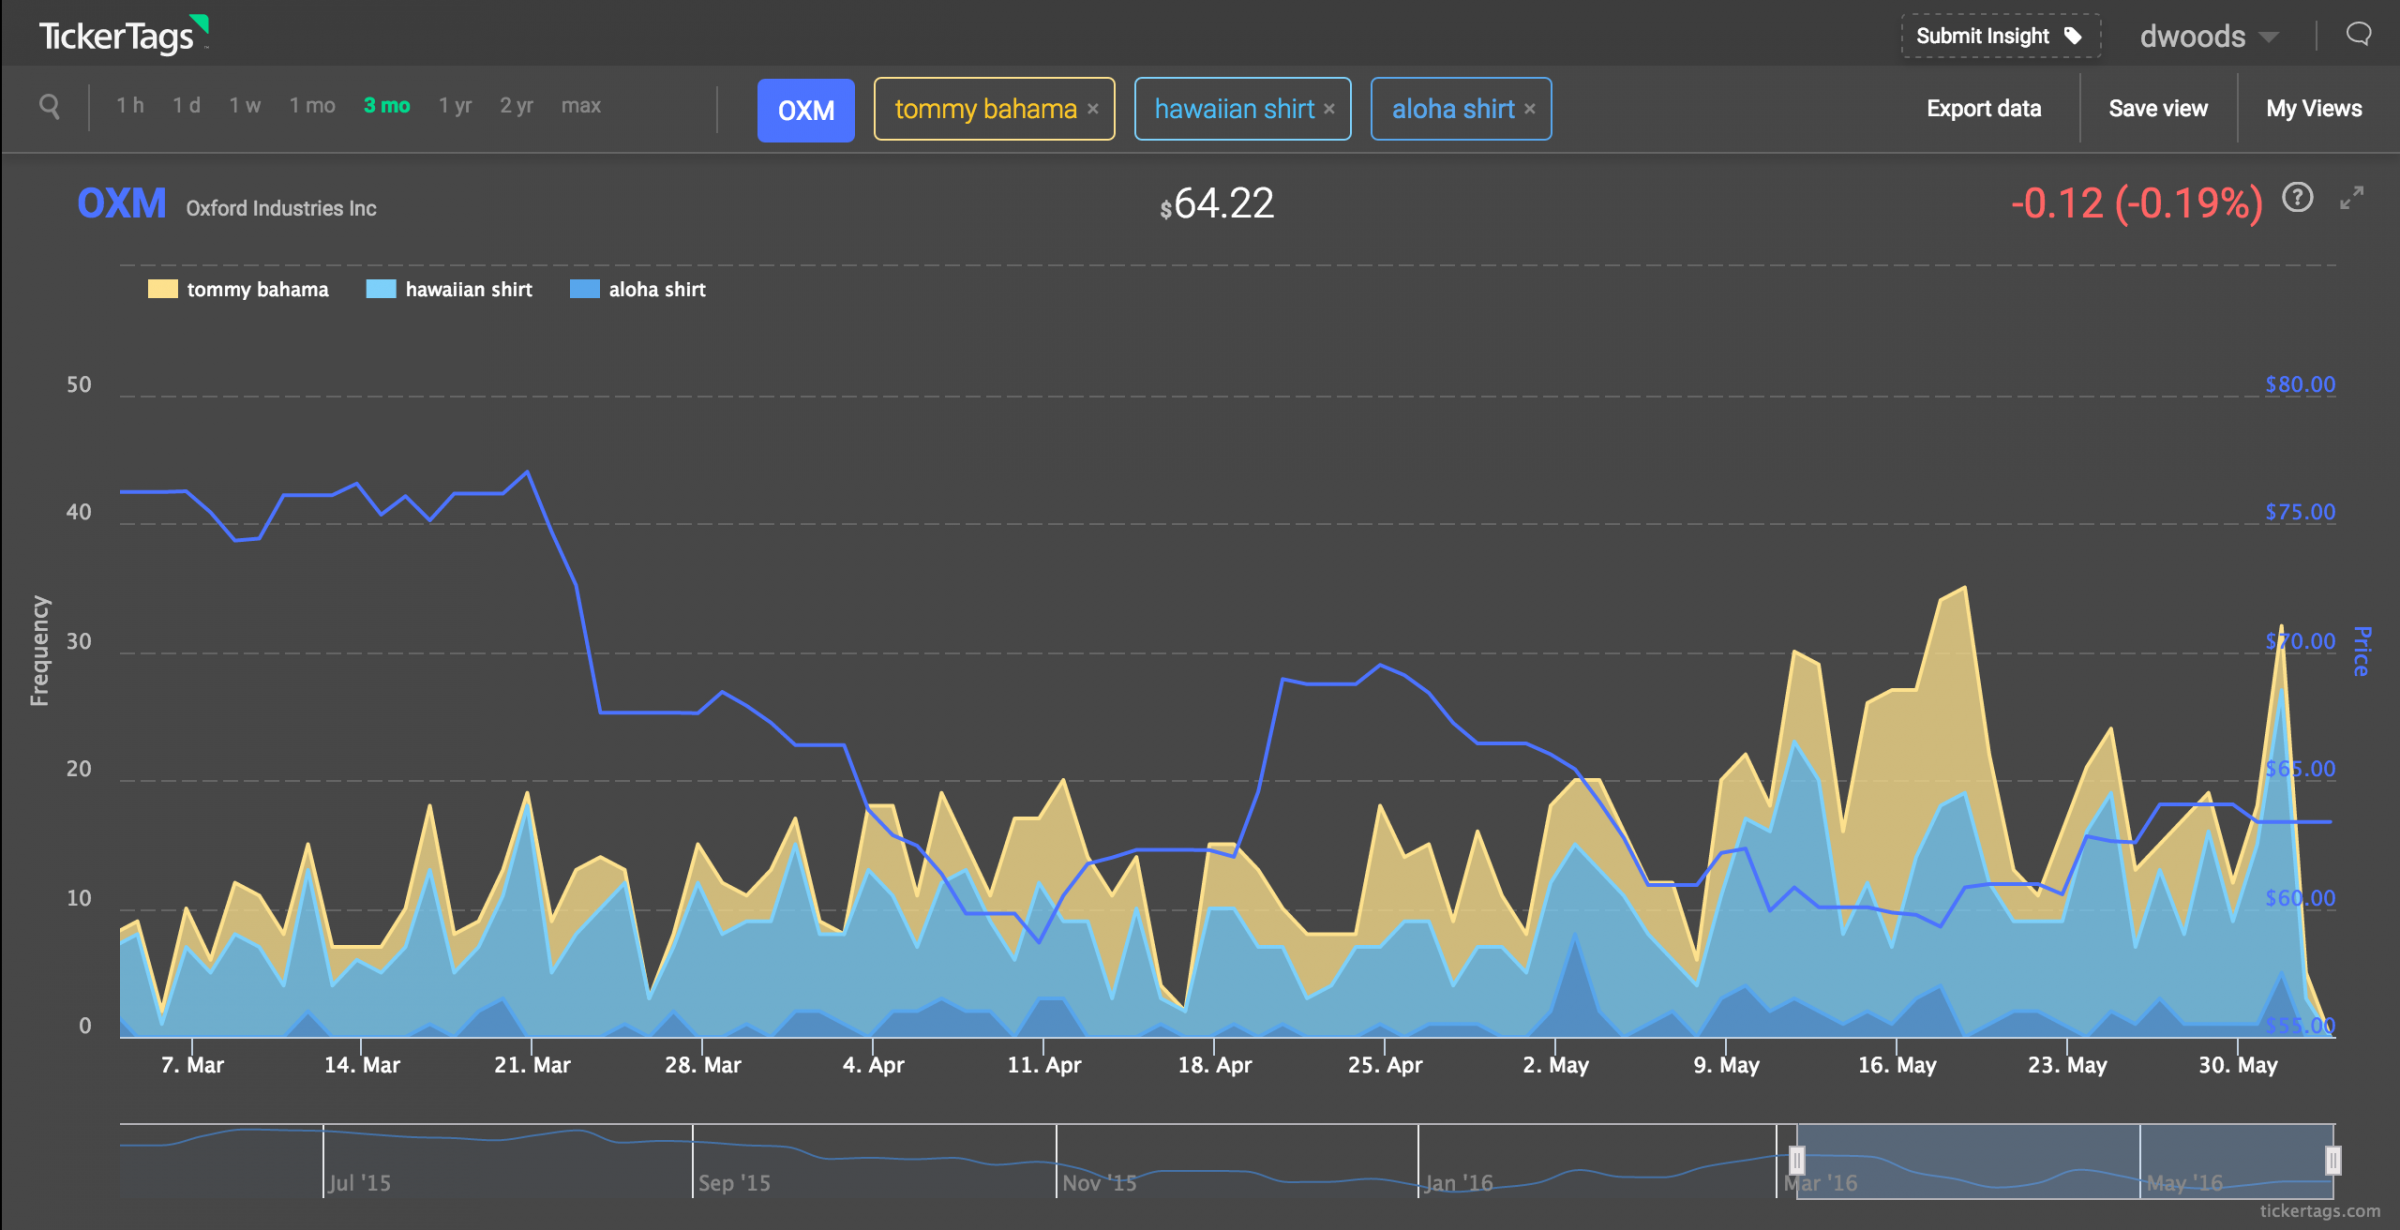This screenshot has width=2400, height=1230.
Task: Click the $80.00 price axis label
Action: pos(2300,384)
